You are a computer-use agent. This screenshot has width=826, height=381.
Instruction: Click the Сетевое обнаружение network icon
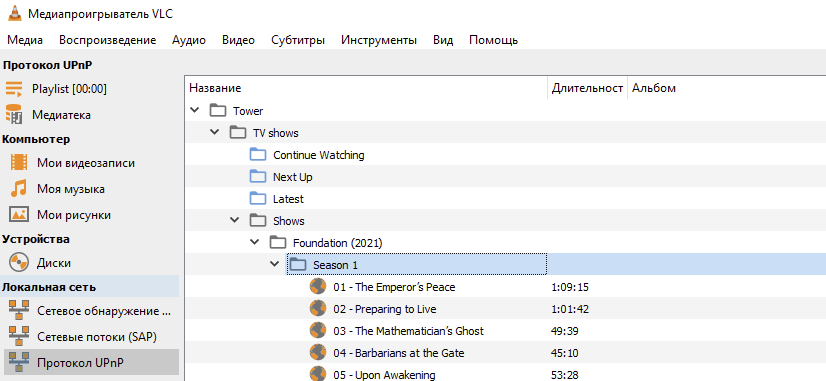[19, 311]
